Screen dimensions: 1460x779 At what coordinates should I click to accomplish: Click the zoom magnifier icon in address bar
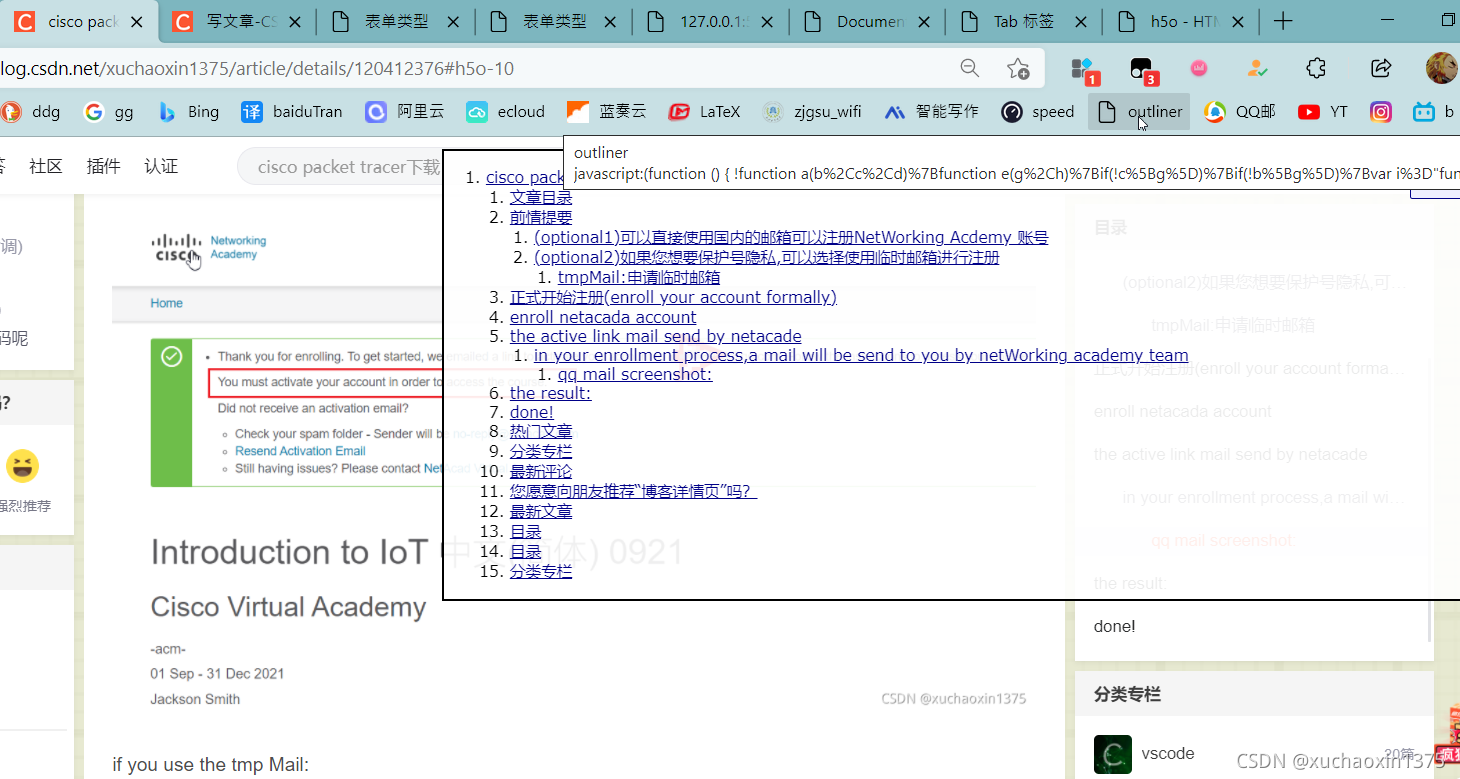point(969,68)
